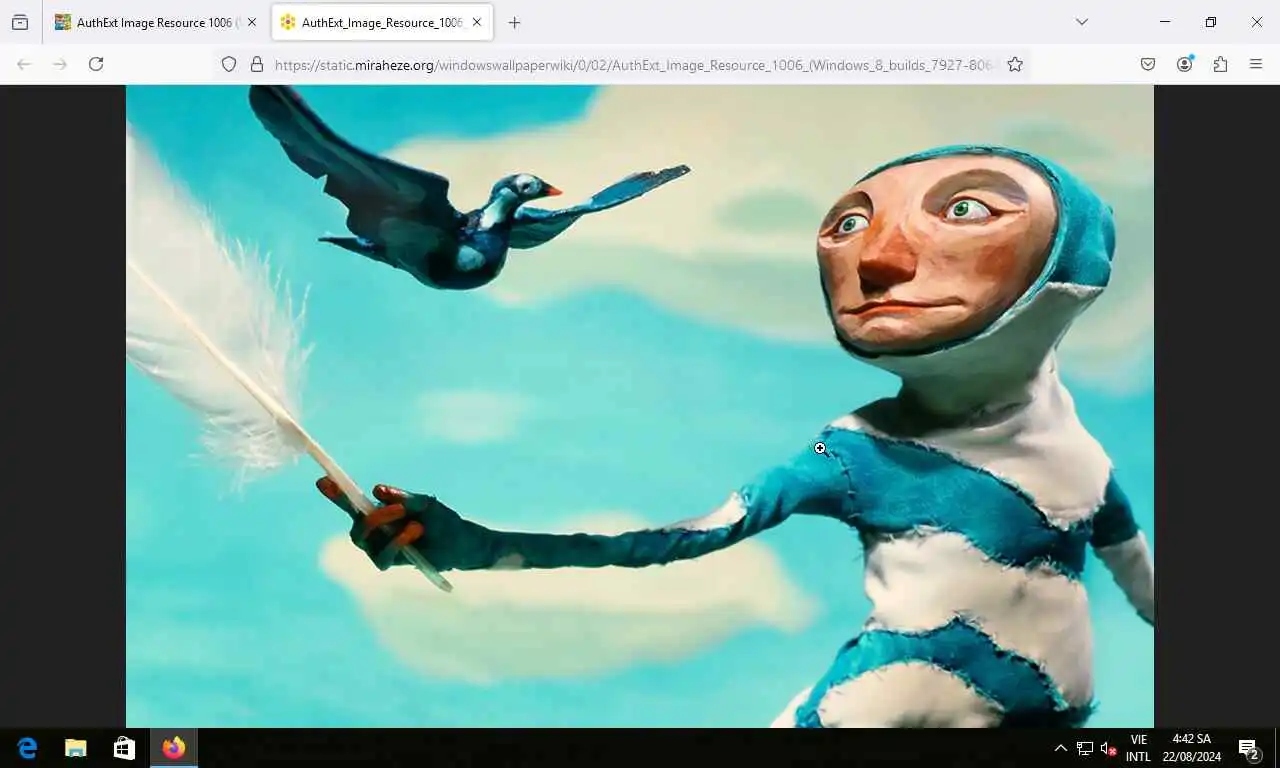
Task: Focus the static.miraheze.org URL address bar
Action: click(x=636, y=64)
